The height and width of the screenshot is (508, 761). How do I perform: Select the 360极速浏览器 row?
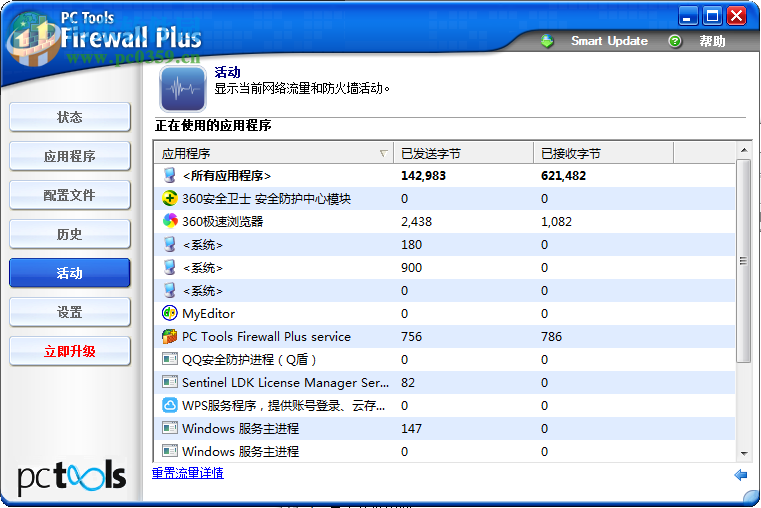(445, 221)
